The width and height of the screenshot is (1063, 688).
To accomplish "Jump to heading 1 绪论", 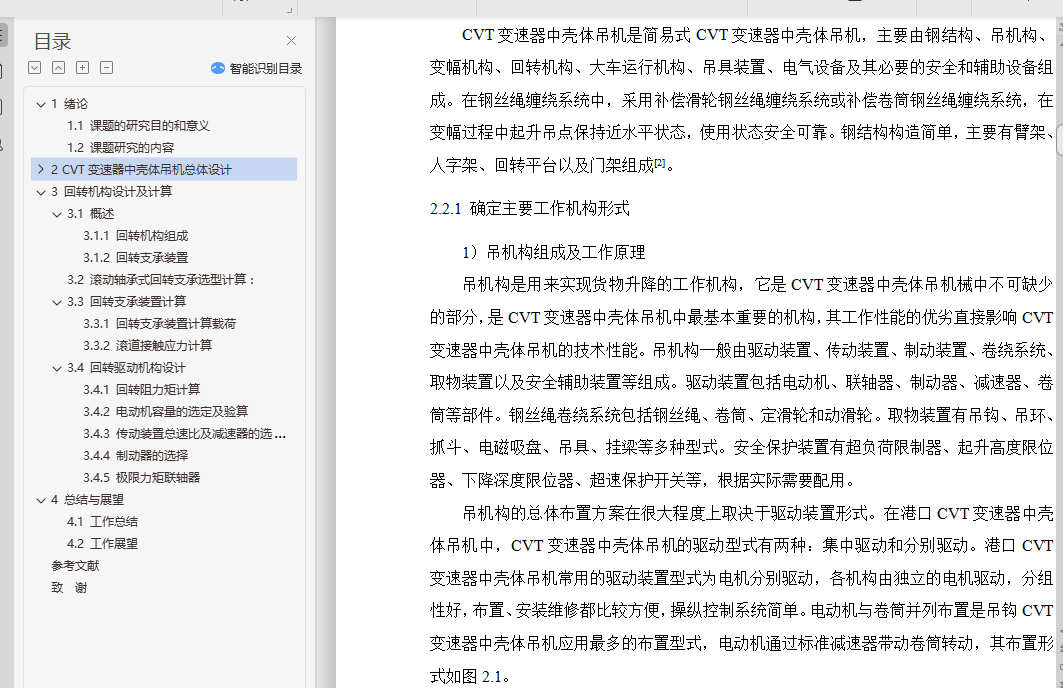I will [x=69, y=104].
